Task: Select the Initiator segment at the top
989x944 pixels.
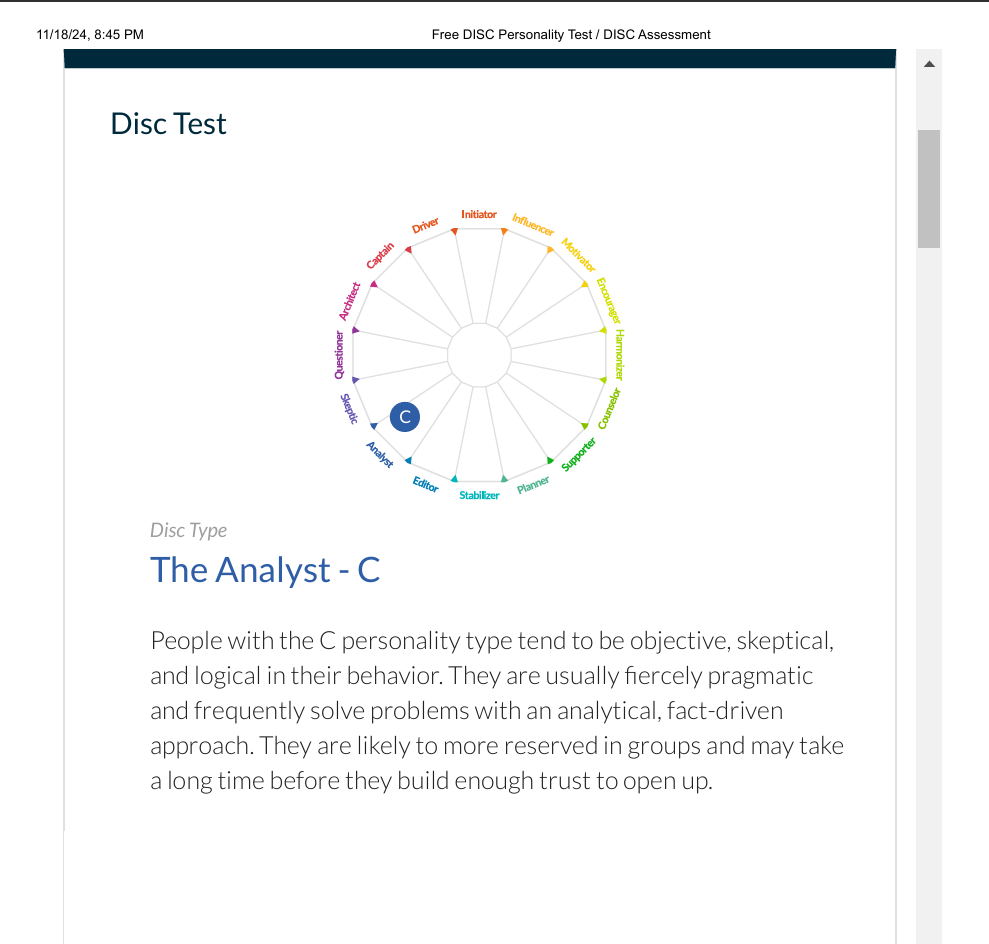Action: pyautogui.click(x=479, y=213)
